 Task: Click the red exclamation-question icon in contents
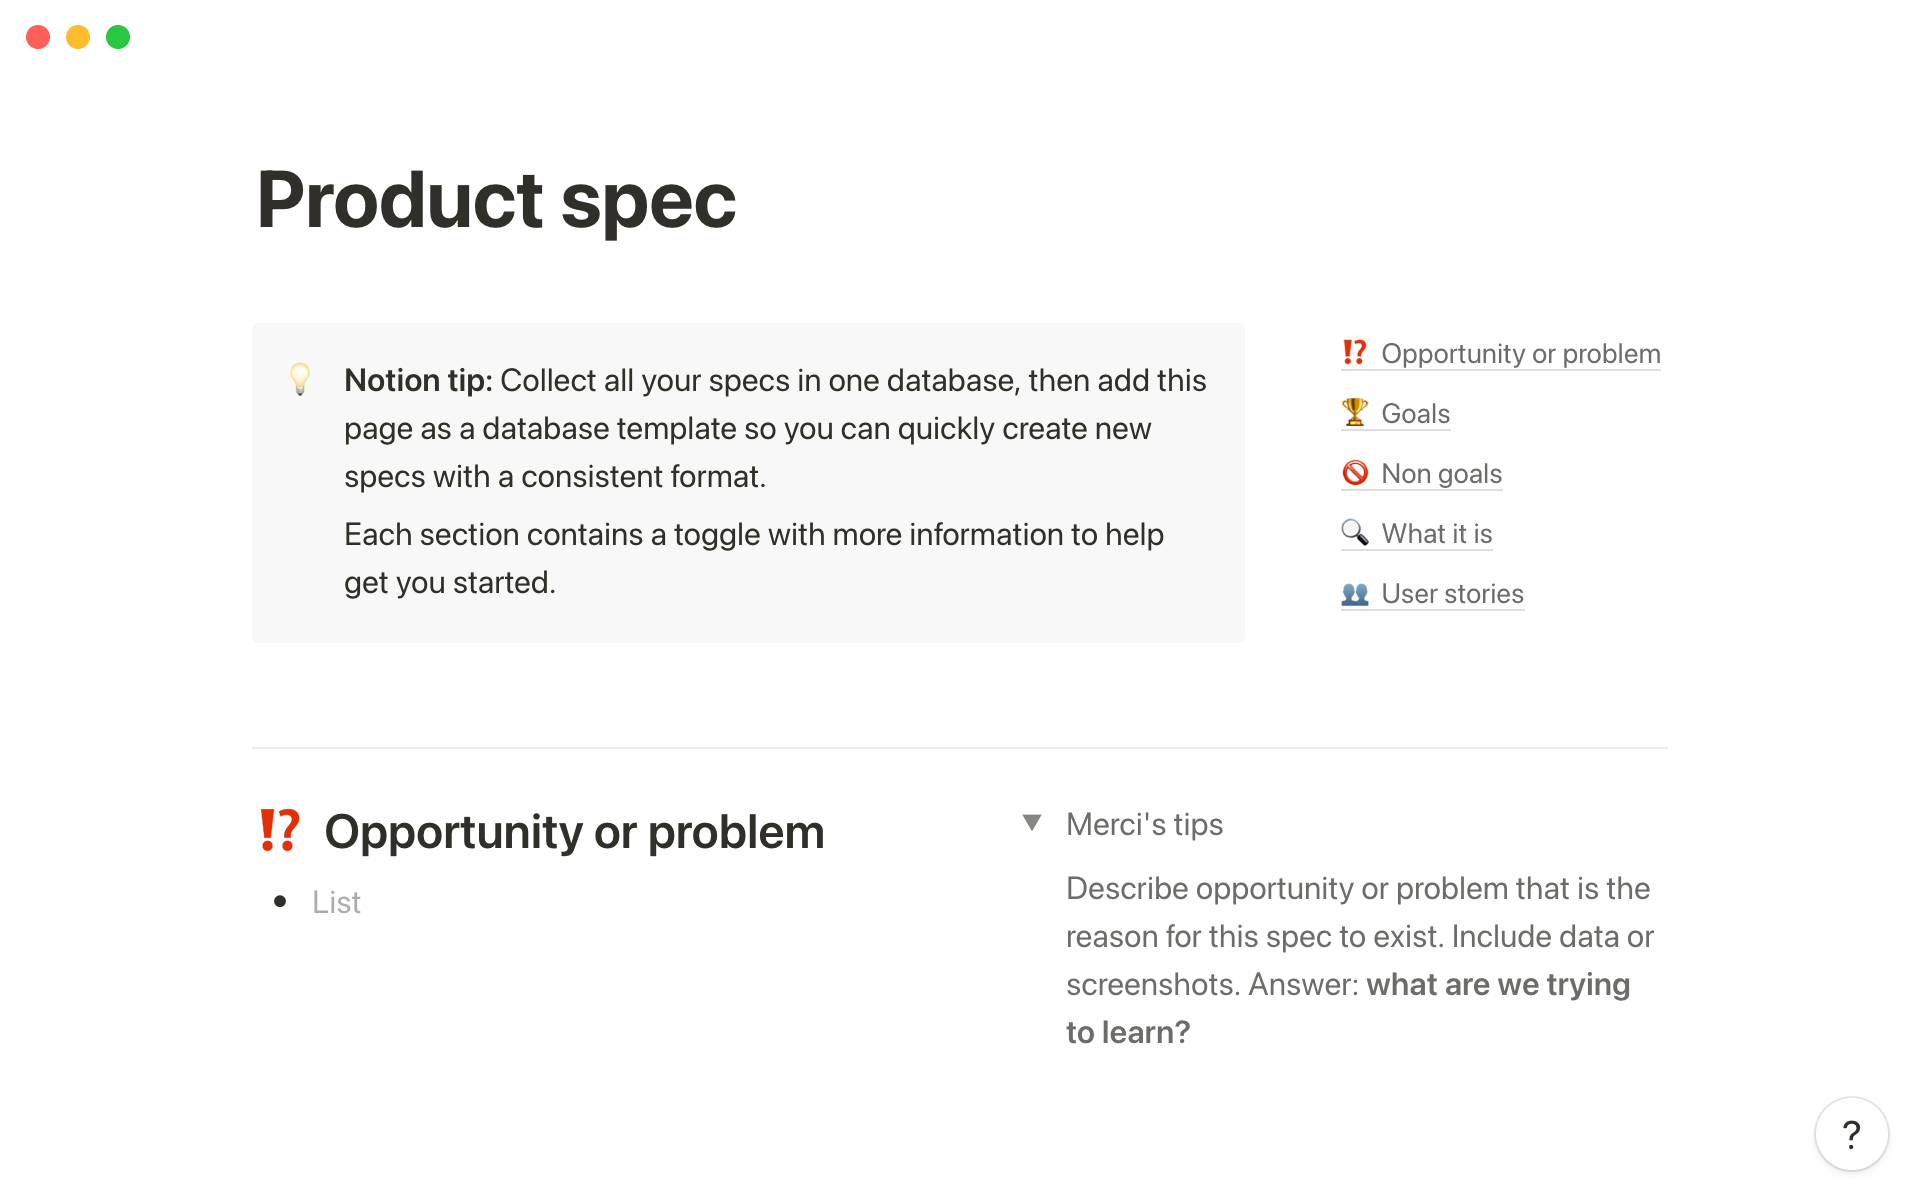pos(1355,353)
